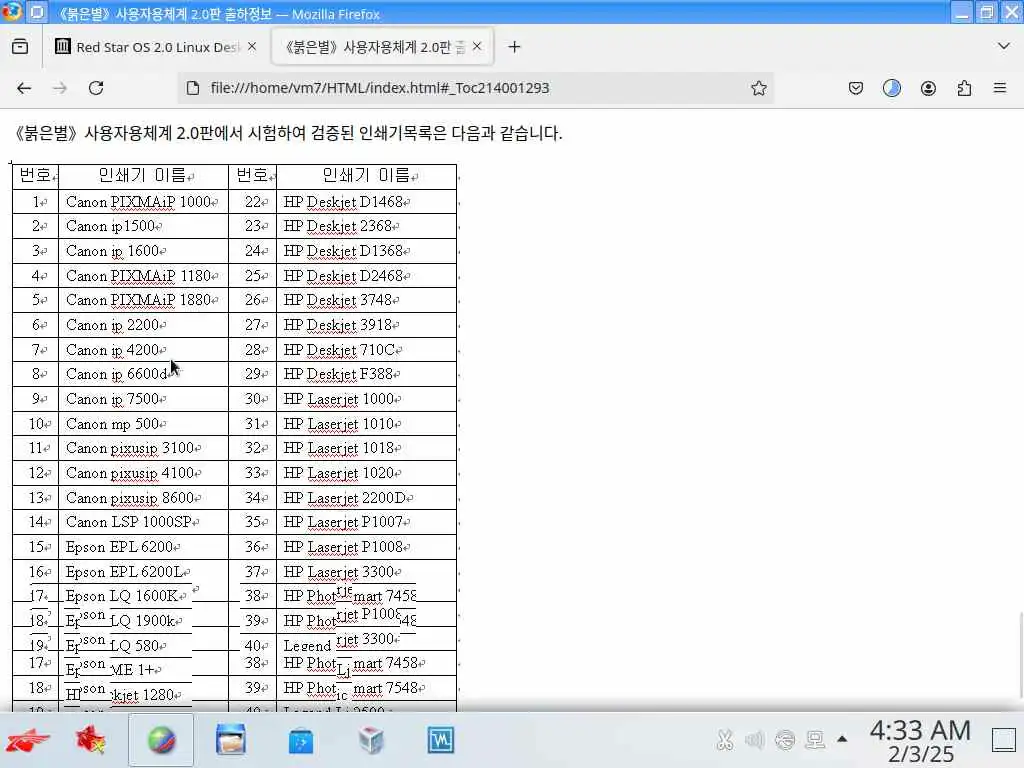Click the Canon ip 2200 cell
This screenshot has height=768, width=1024.
(x=144, y=325)
